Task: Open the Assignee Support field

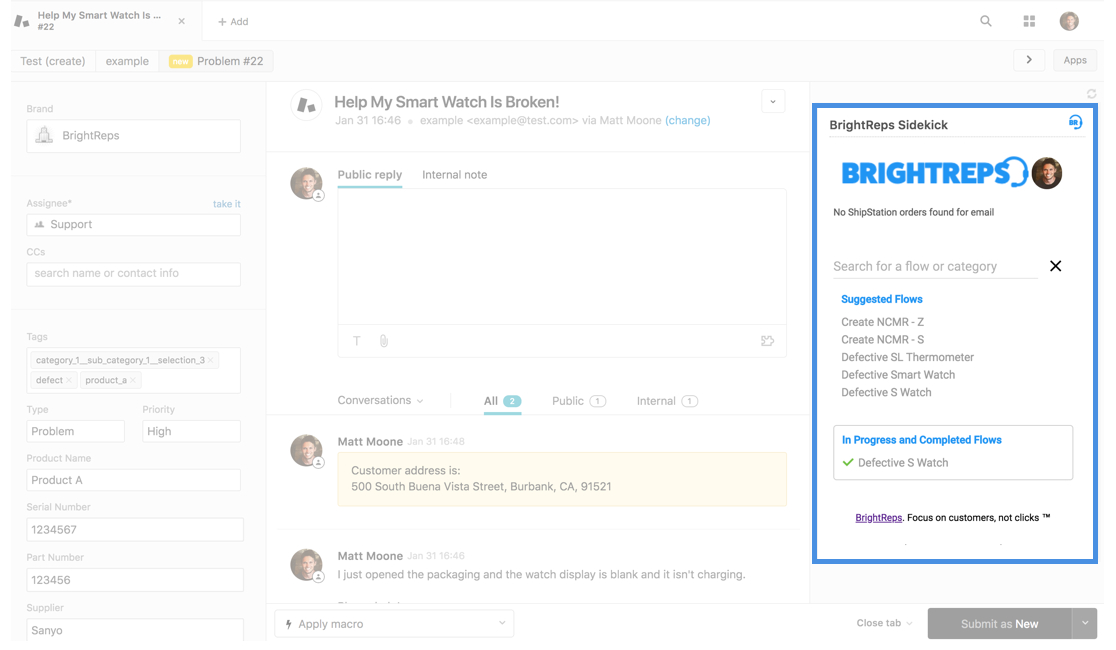Action: click(134, 224)
